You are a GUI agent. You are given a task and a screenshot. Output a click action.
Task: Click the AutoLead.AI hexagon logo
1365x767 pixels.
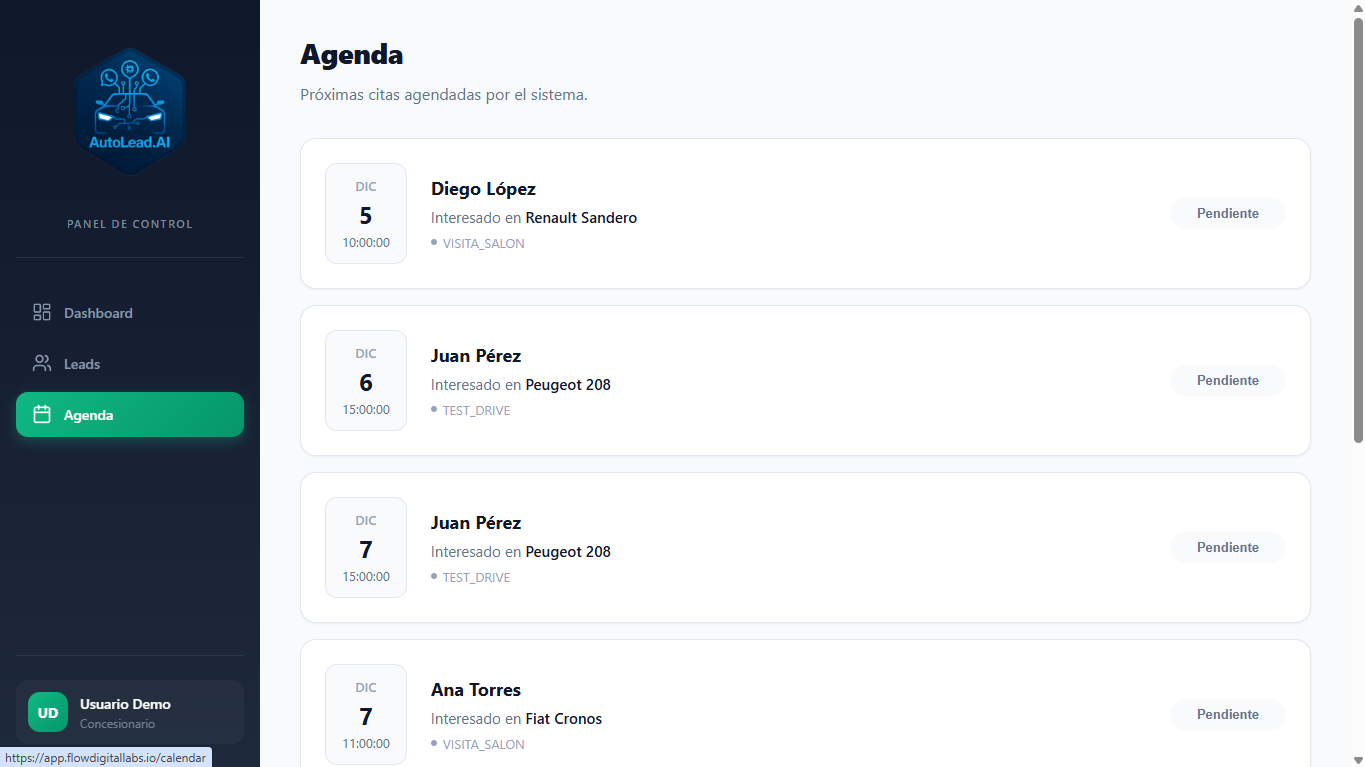(x=130, y=112)
